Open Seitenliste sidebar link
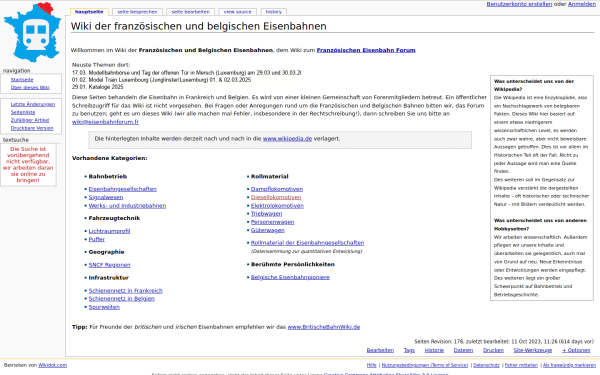 [23, 112]
